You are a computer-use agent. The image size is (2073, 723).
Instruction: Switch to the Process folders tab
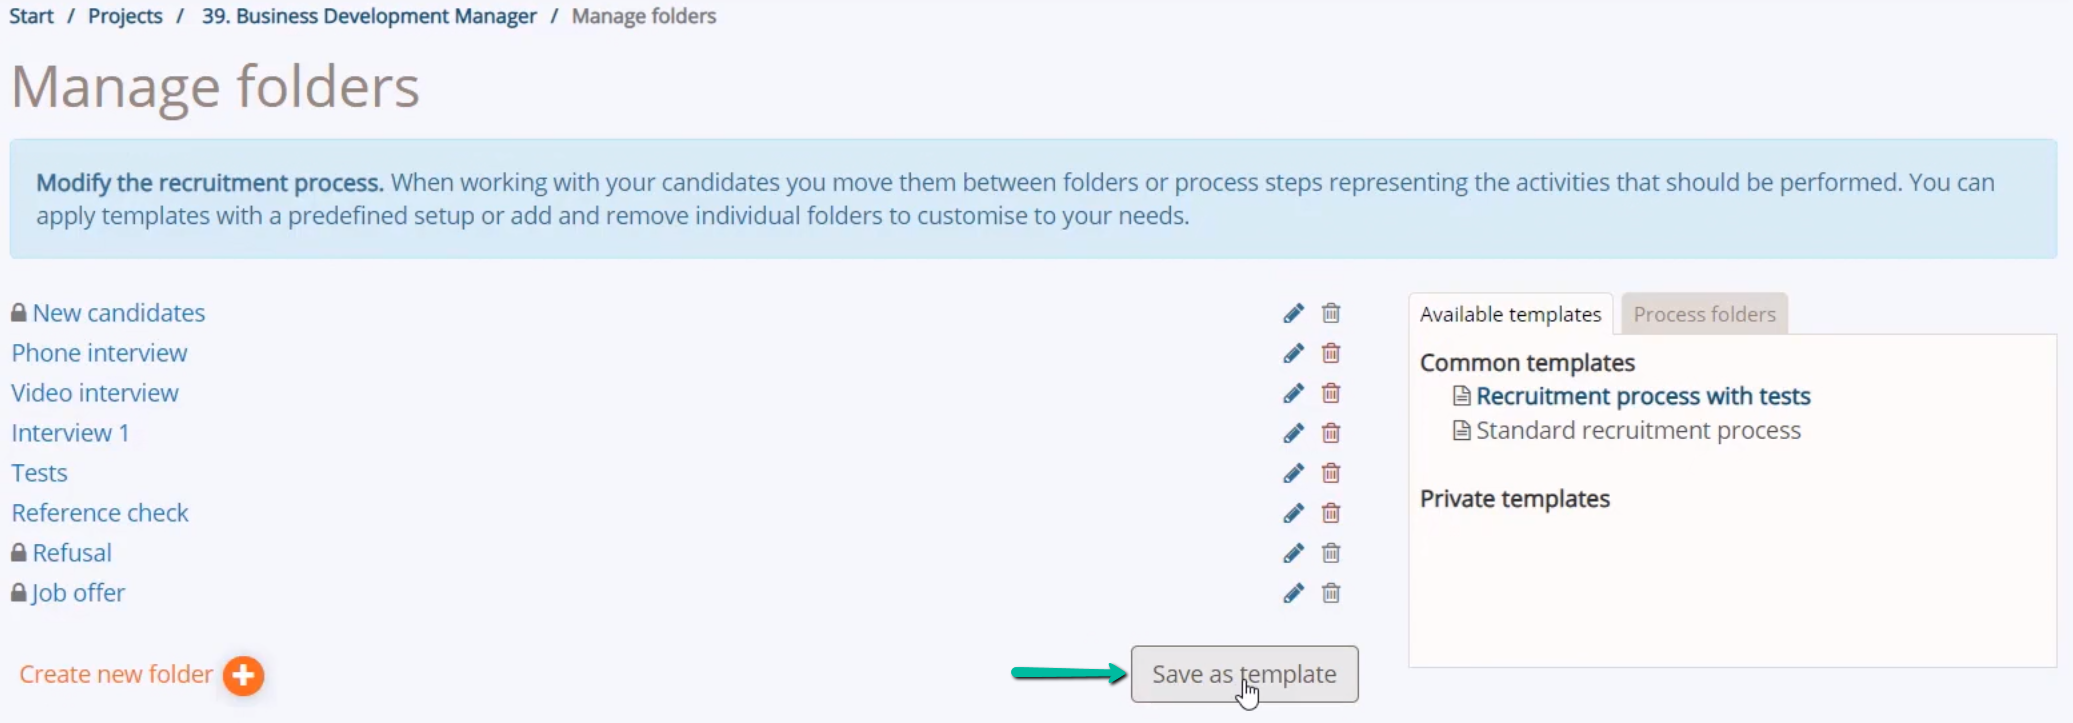pos(1704,314)
